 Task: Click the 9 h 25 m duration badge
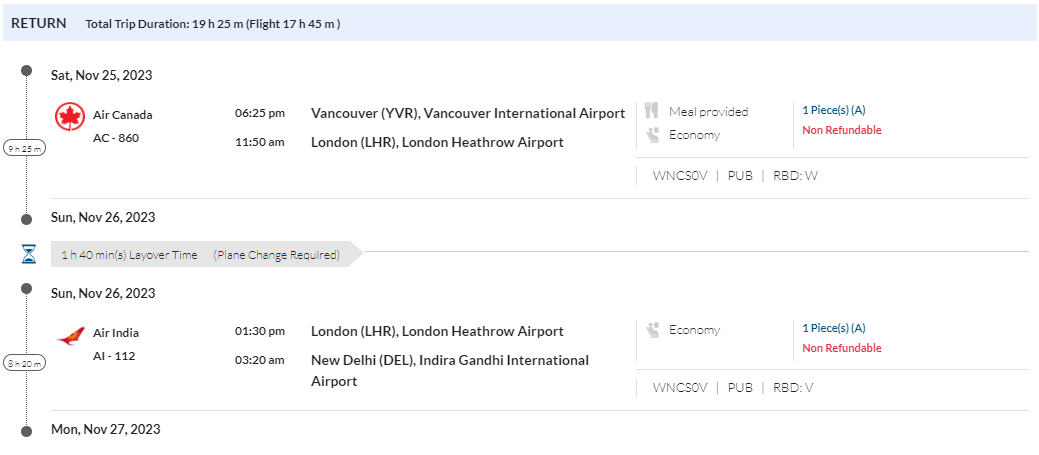coord(24,148)
